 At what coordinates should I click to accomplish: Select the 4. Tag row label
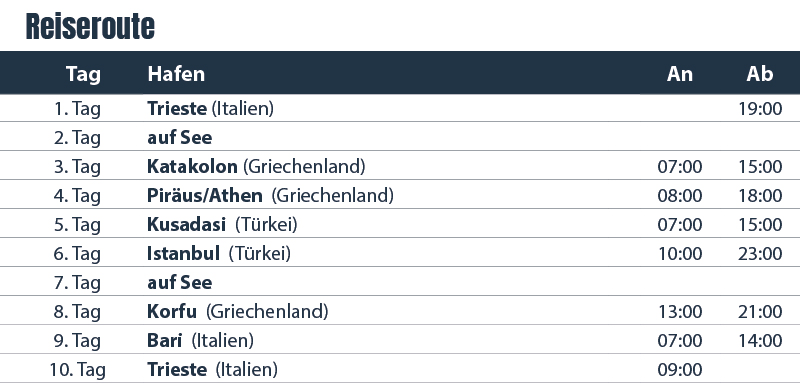point(77,196)
